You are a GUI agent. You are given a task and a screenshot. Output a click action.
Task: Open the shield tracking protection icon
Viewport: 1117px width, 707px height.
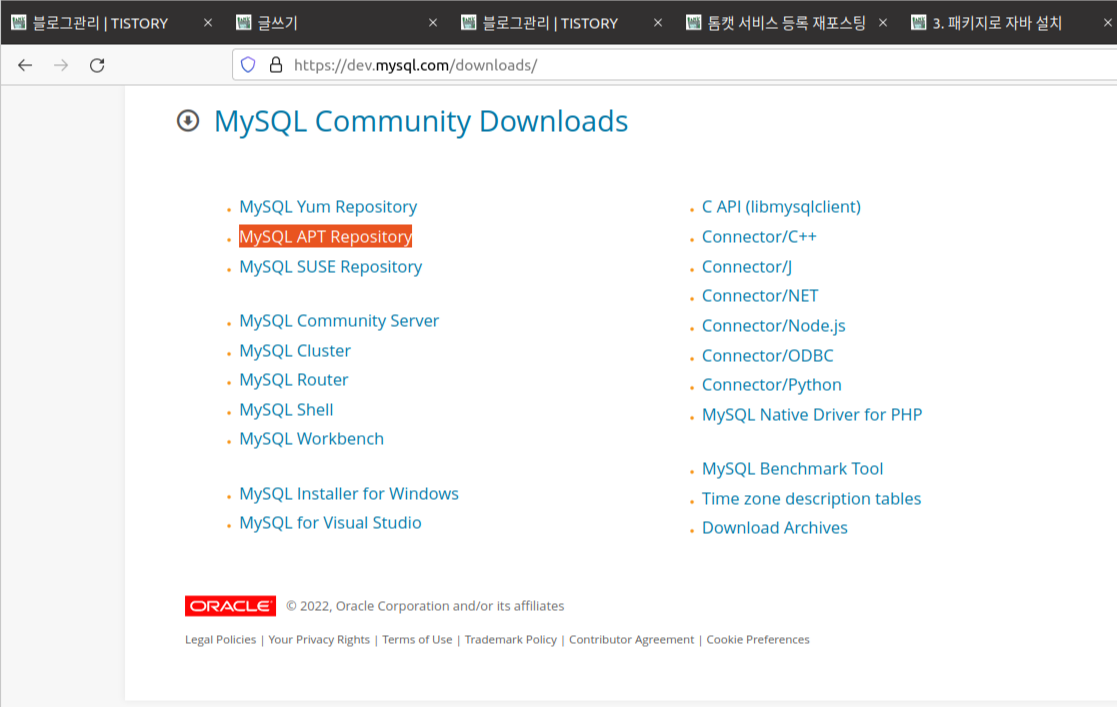[x=248, y=65]
